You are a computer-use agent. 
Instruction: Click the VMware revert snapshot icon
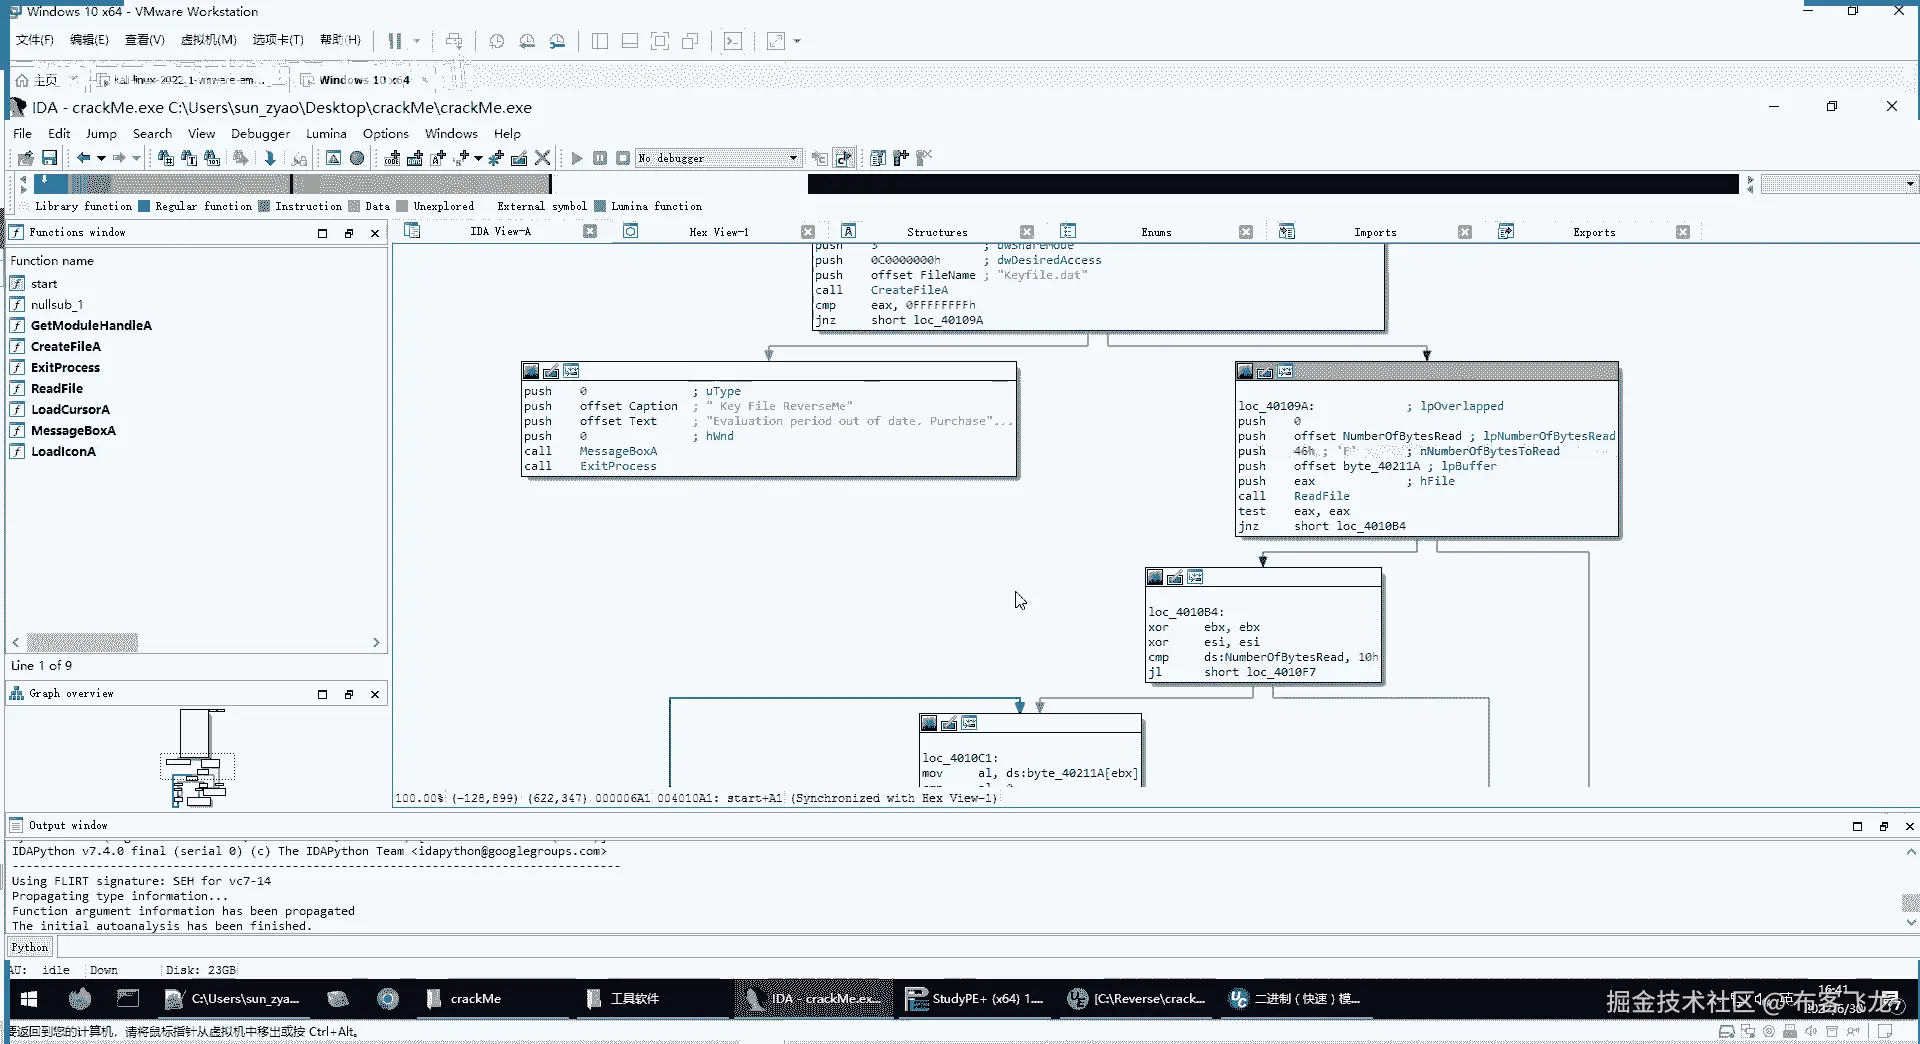527,41
